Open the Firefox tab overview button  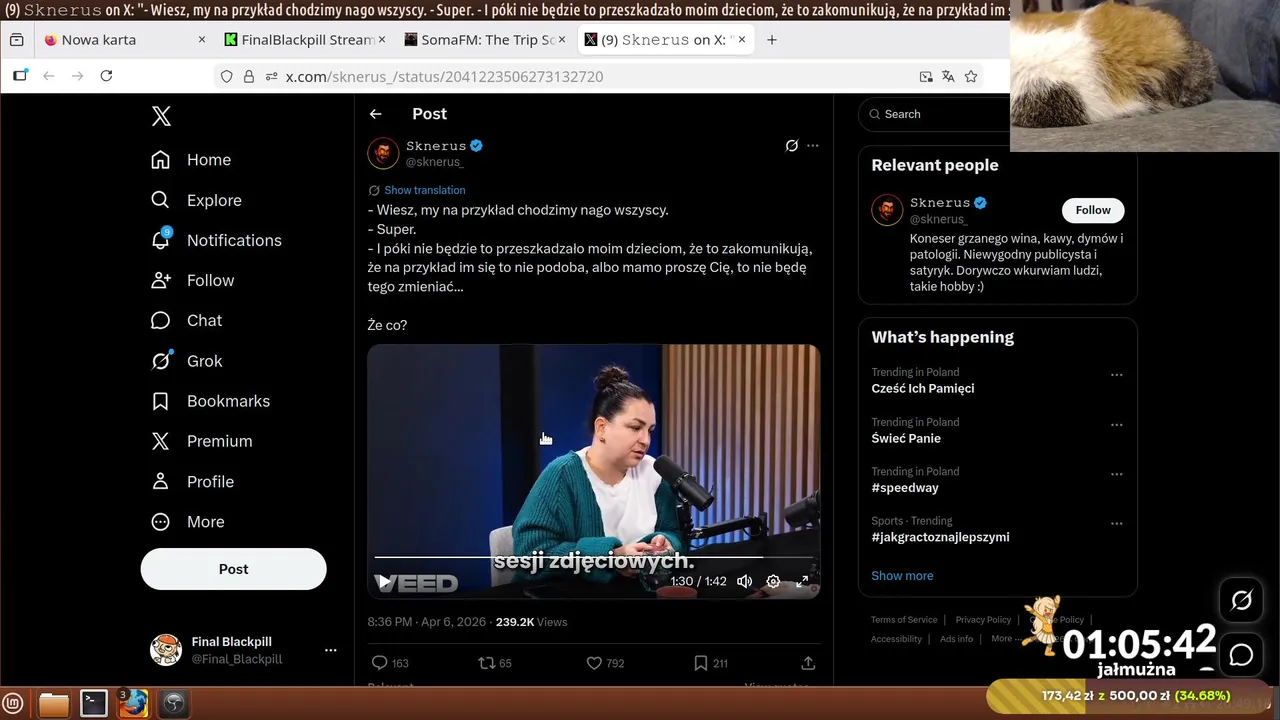[x=17, y=40]
